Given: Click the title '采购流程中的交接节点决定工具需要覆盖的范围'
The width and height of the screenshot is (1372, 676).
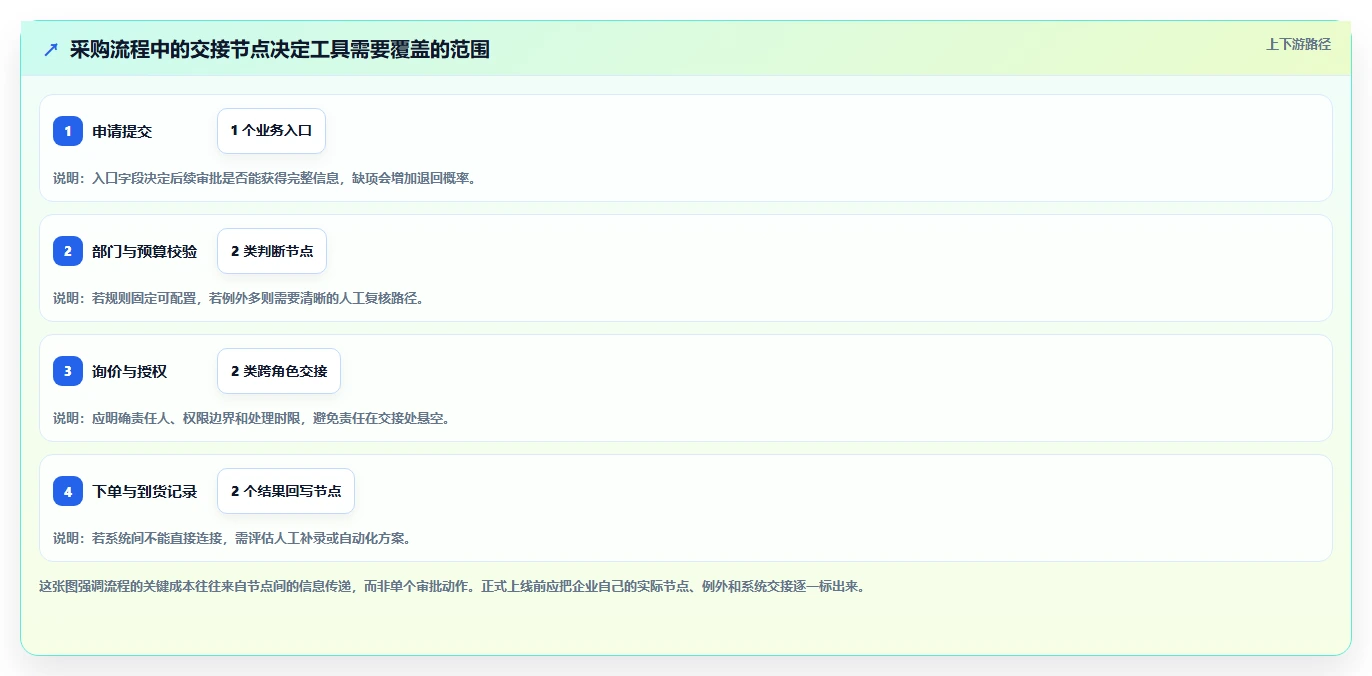Looking at the screenshot, I should 280,50.
